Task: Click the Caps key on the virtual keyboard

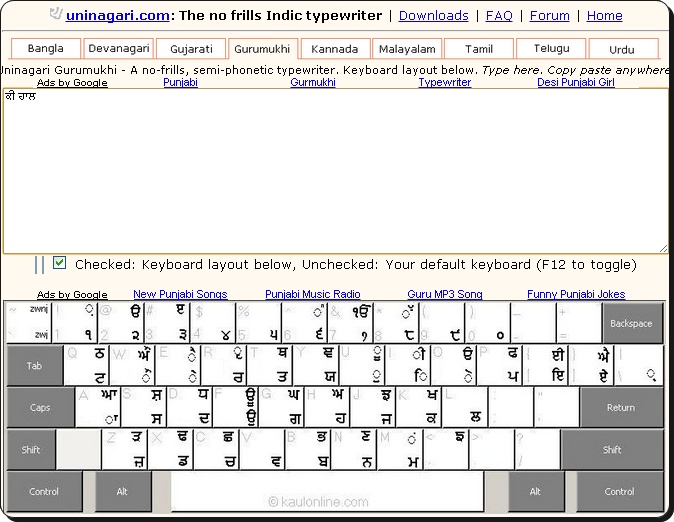Action: (x=40, y=407)
